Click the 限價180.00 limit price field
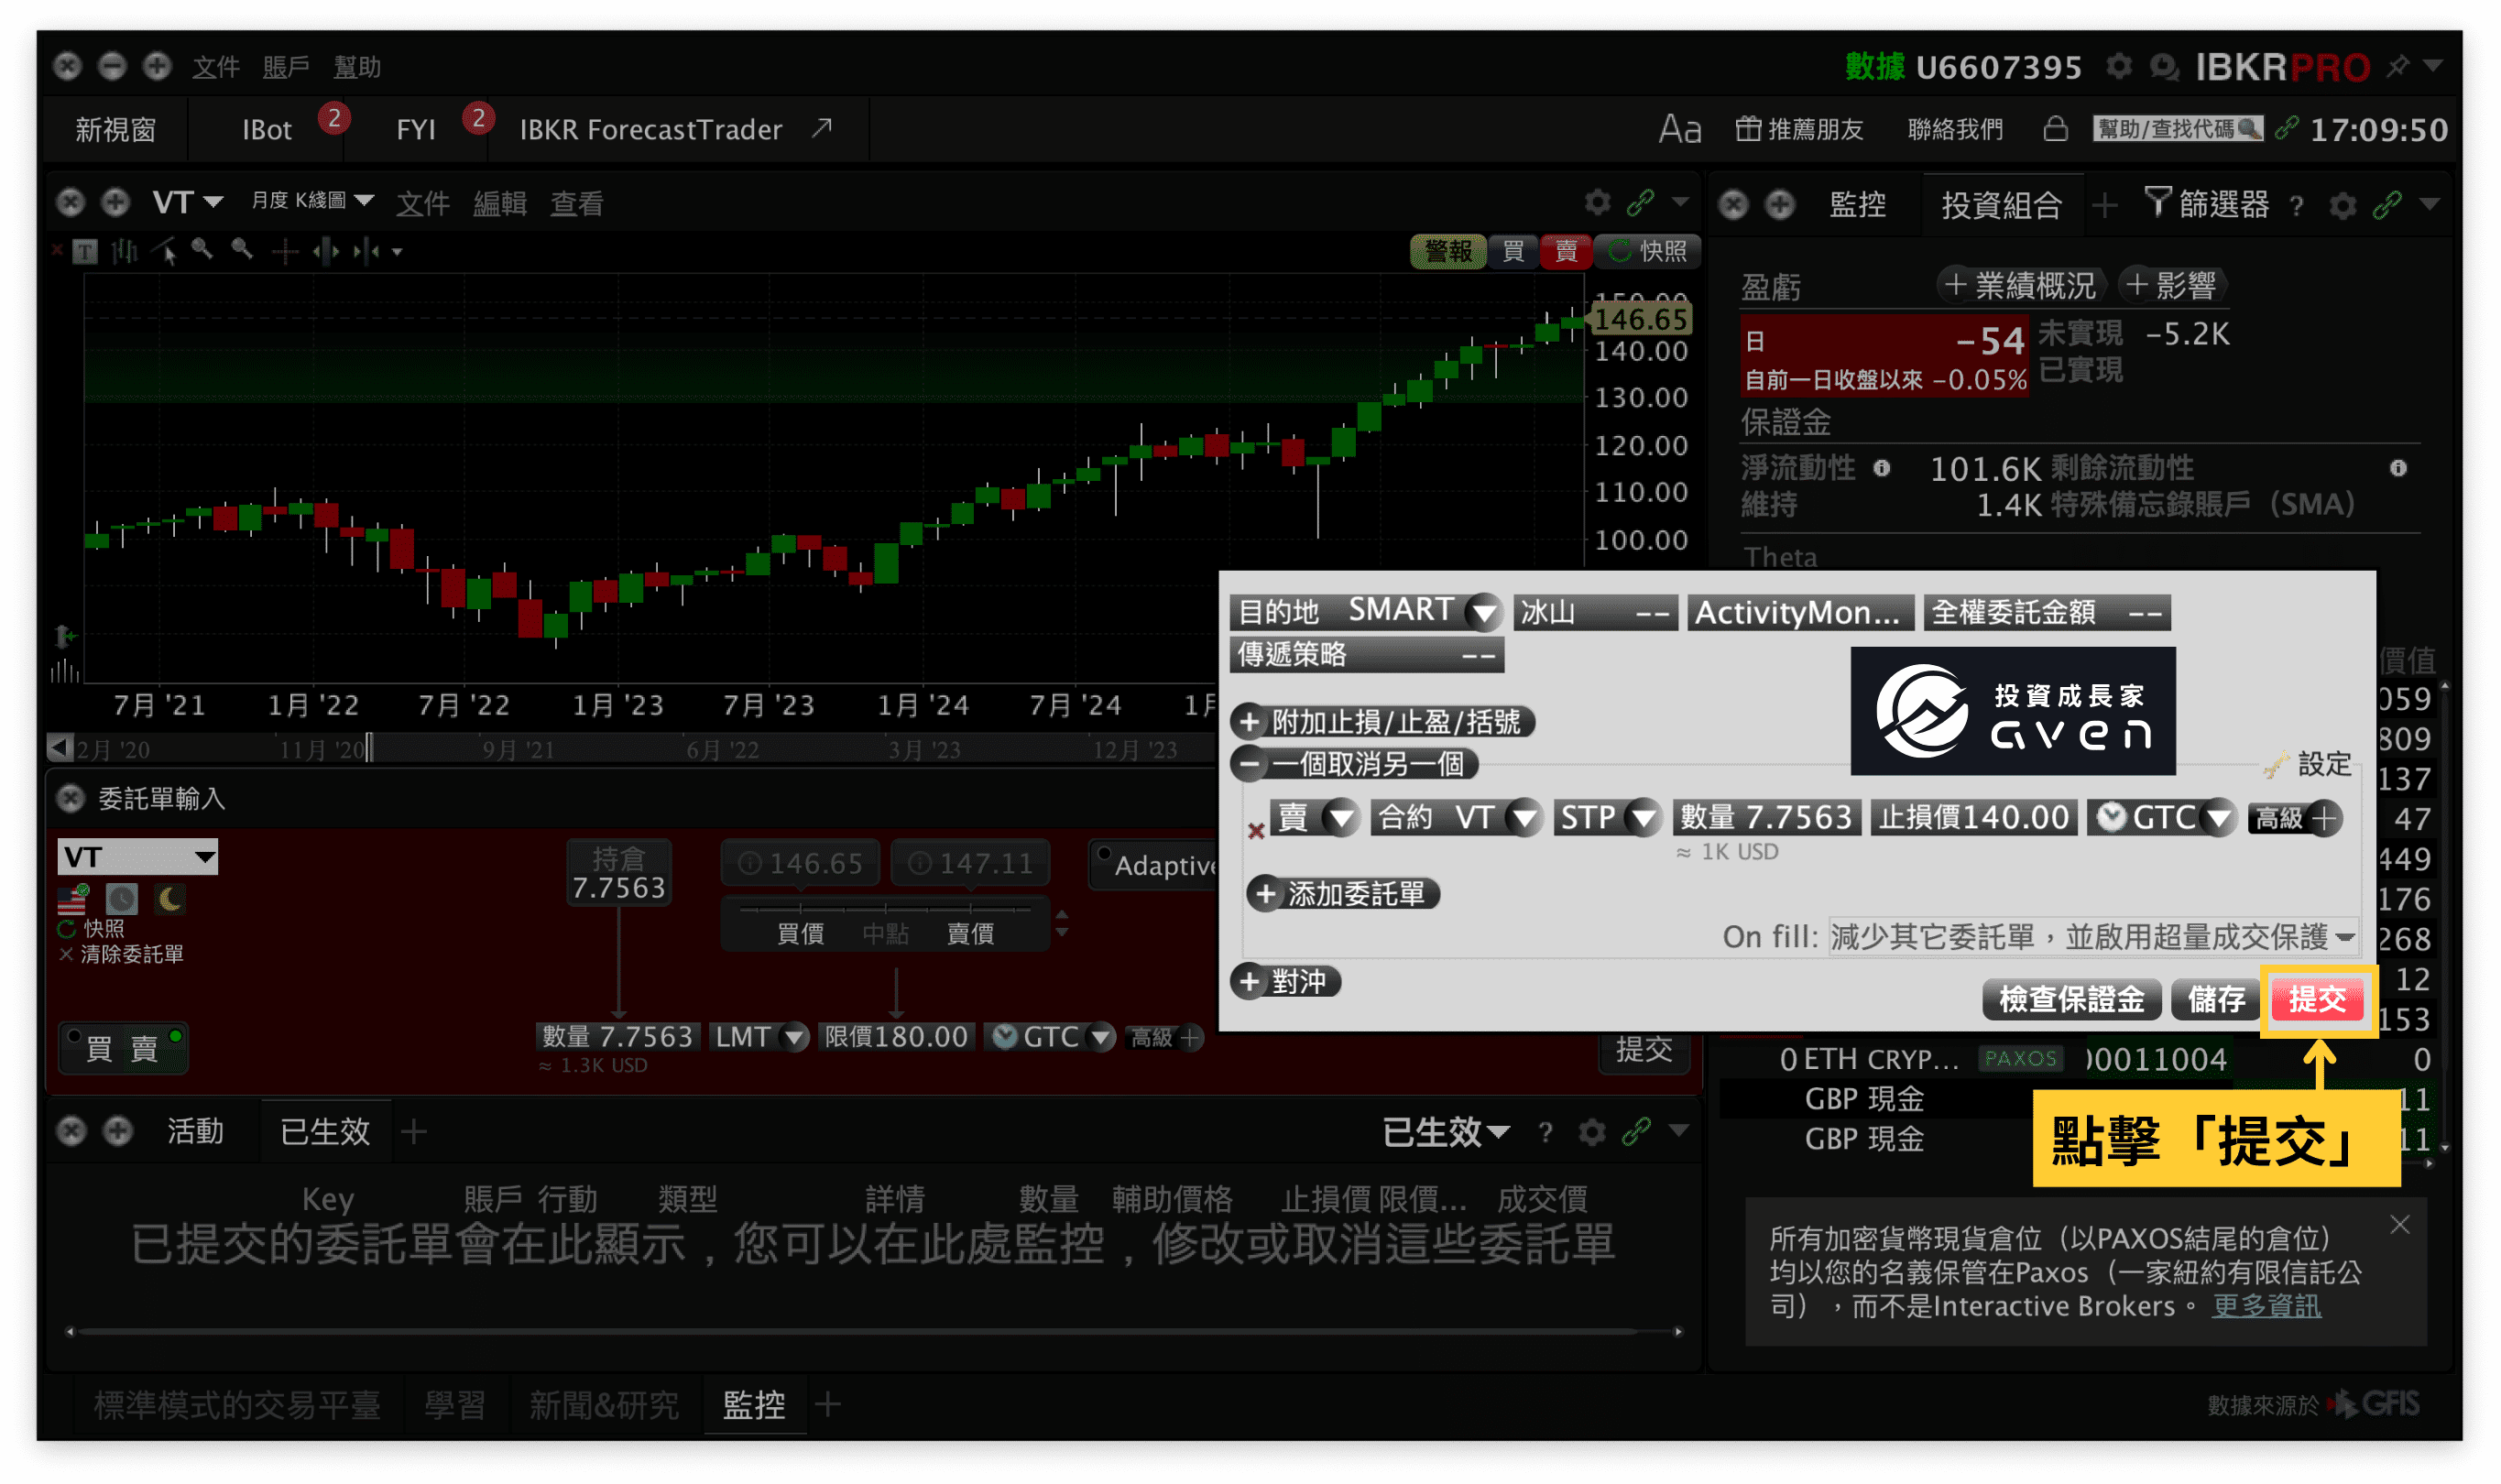Image resolution: width=2501 pixels, height=1484 pixels. [x=895, y=1037]
